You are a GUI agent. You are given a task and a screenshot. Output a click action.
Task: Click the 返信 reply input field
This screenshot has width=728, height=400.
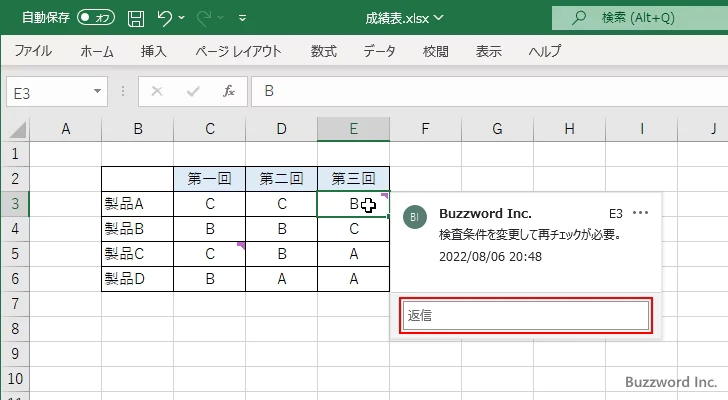tap(526, 316)
